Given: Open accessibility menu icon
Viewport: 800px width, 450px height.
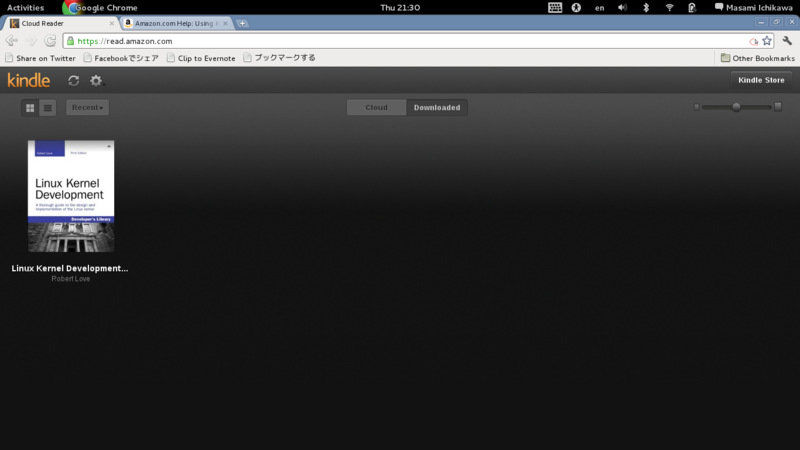Looking at the screenshot, I should pyautogui.click(x=576, y=8).
